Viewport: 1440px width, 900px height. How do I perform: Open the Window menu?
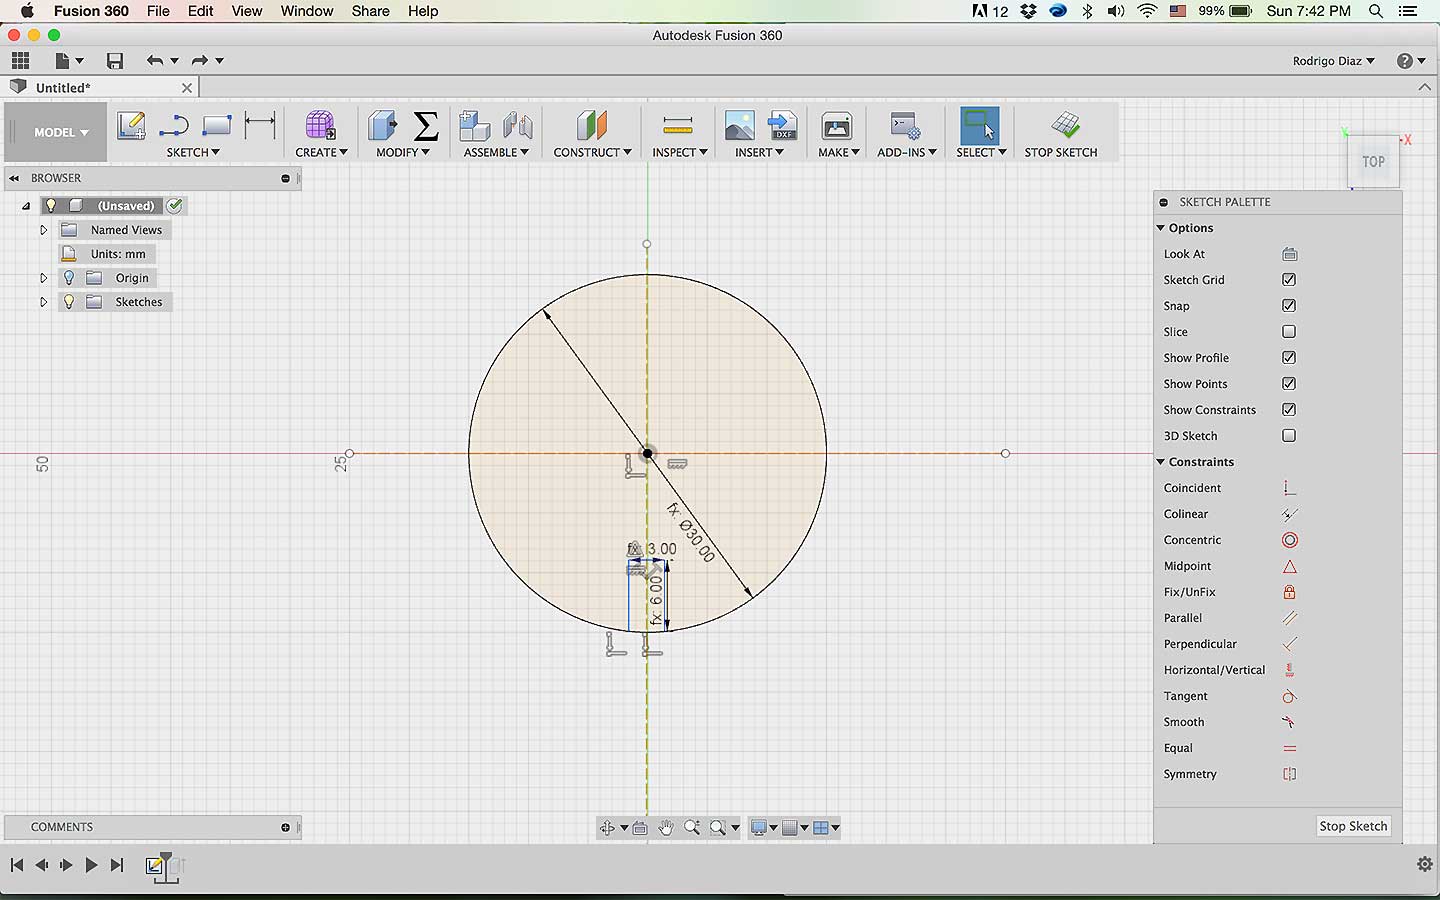[307, 11]
